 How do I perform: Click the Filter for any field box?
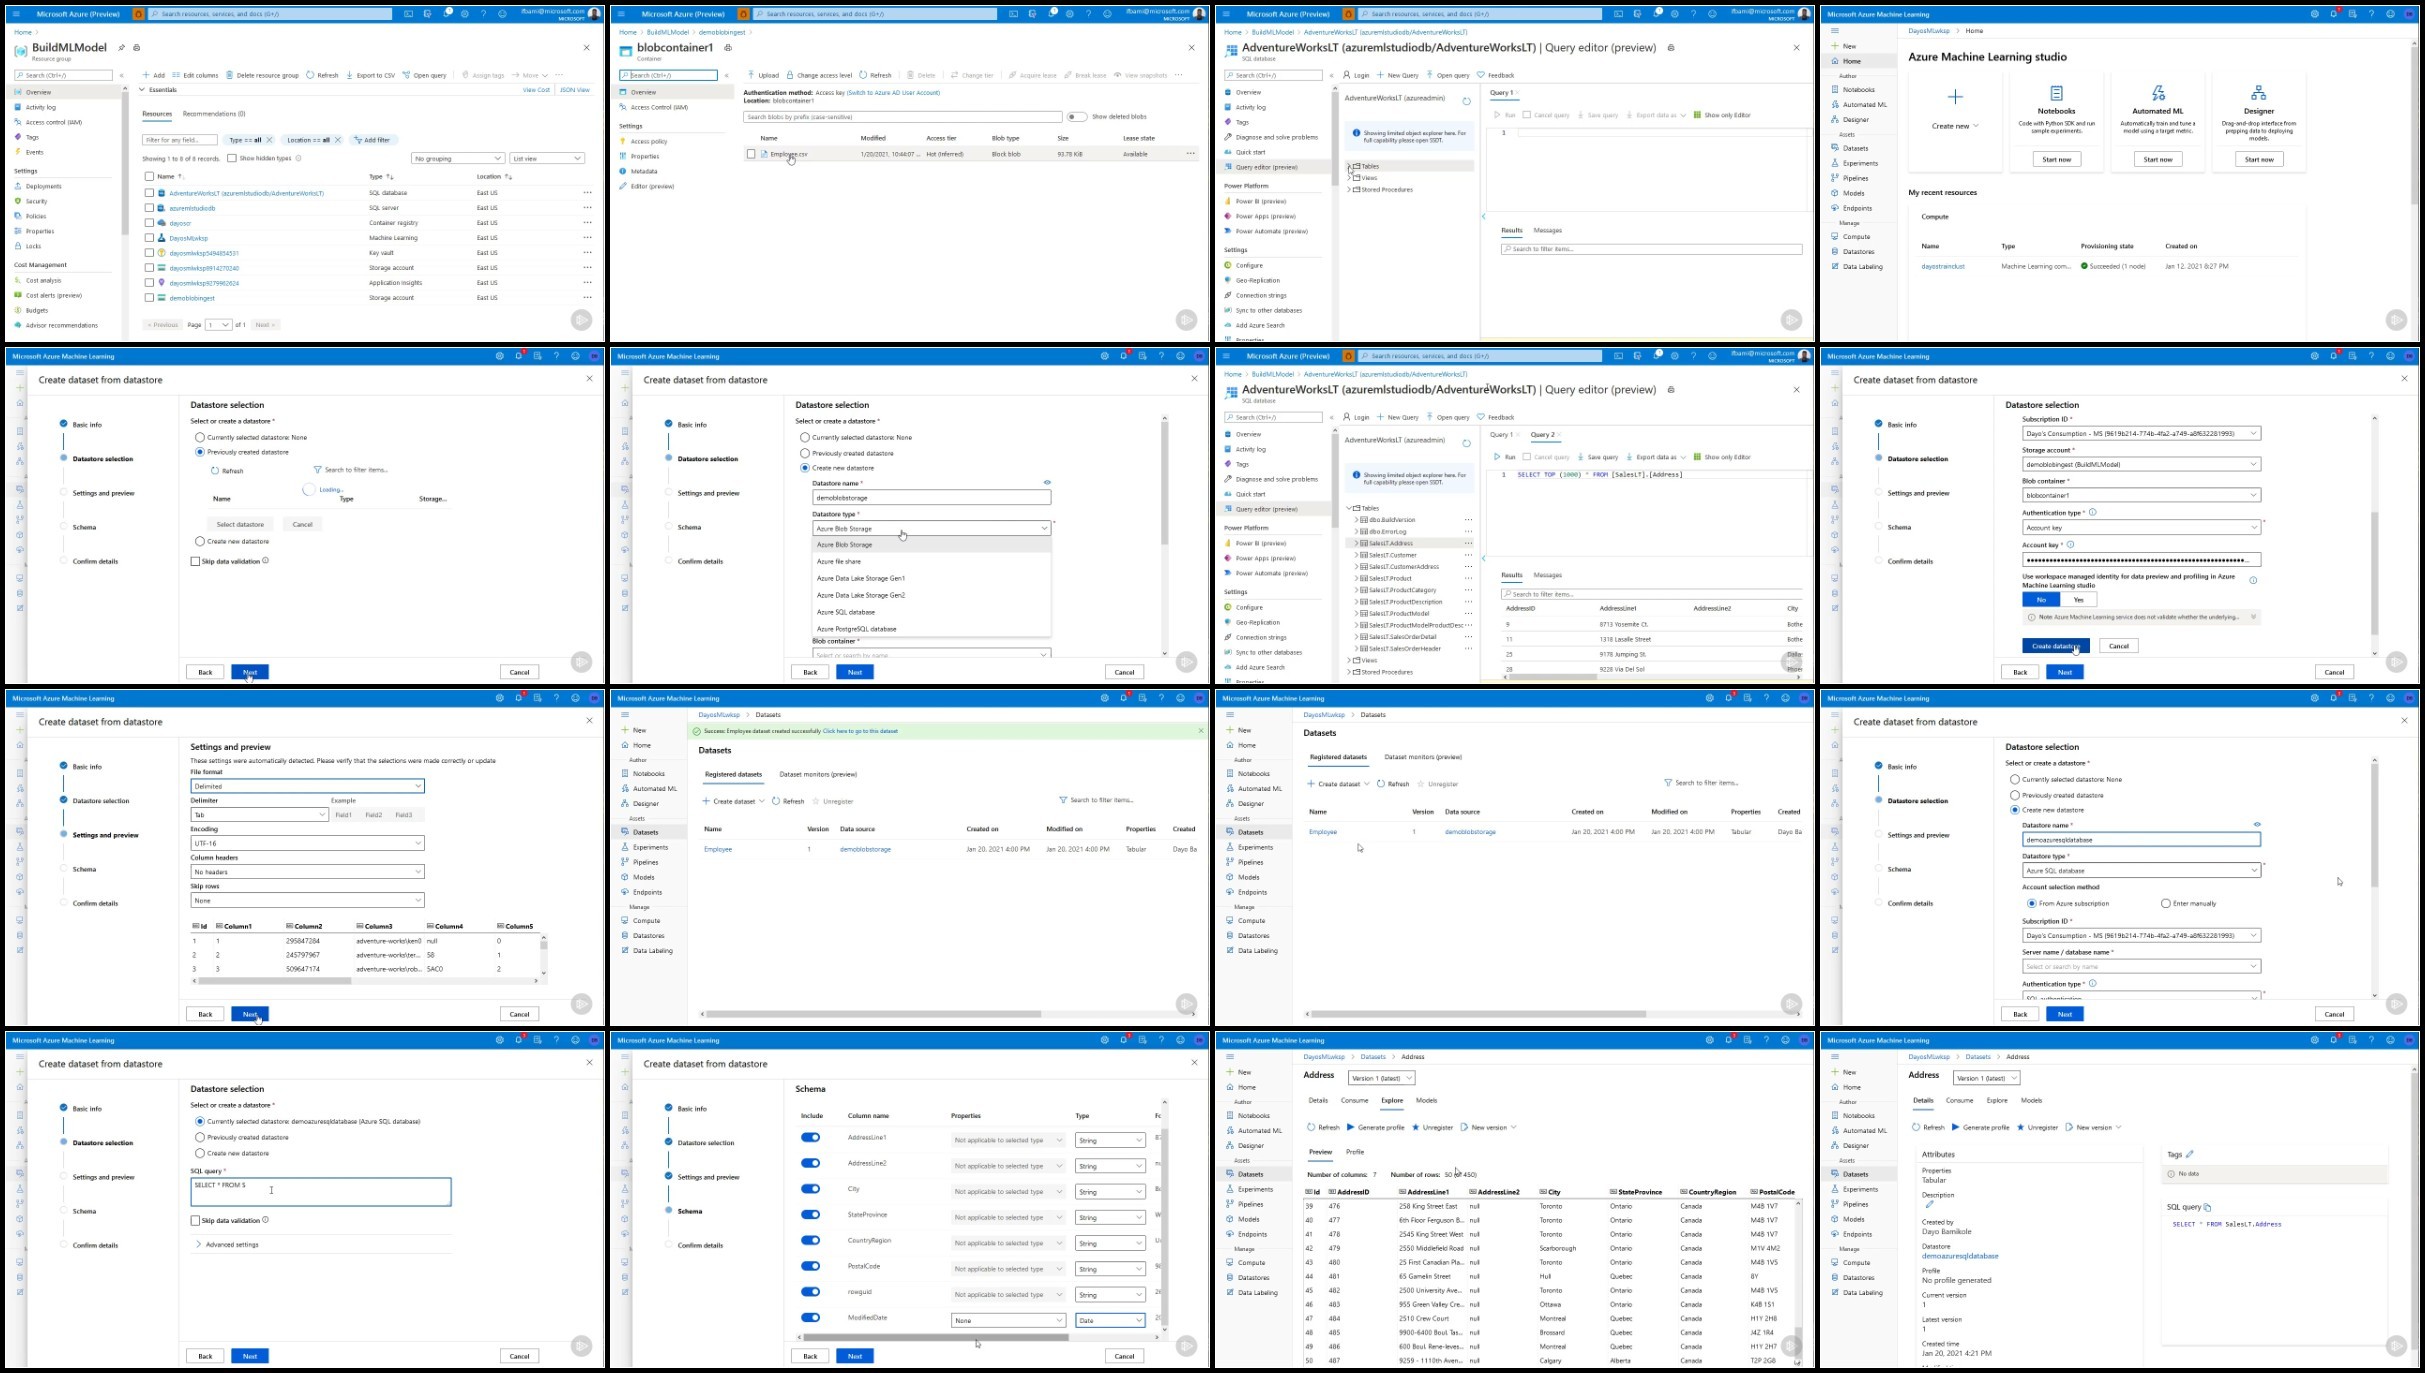180,140
